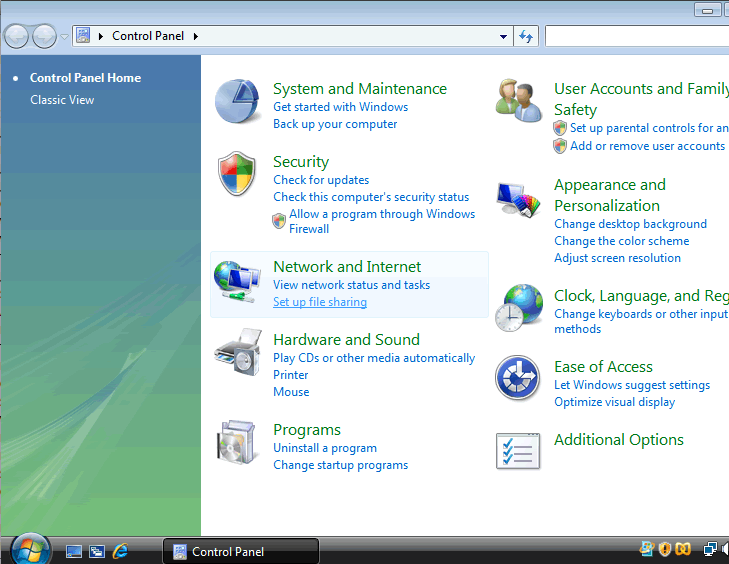Click the Hardware and Sound printer icon
The image size is (729, 564).
237,351
